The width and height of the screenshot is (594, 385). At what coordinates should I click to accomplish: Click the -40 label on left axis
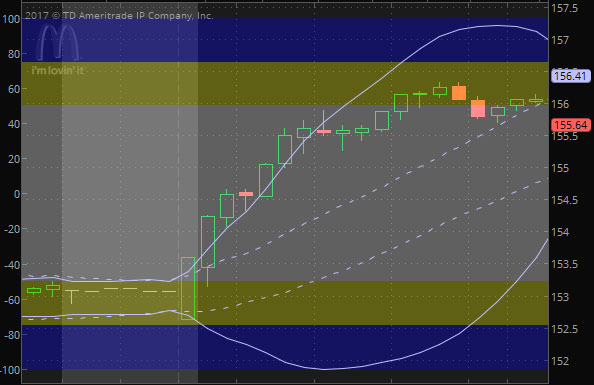click(x=12, y=264)
